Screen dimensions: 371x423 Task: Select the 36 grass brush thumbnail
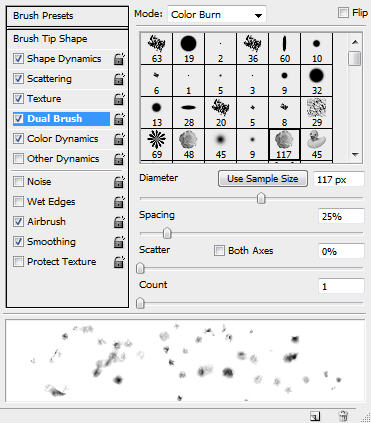pyautogui.click(x=253, y=49)
